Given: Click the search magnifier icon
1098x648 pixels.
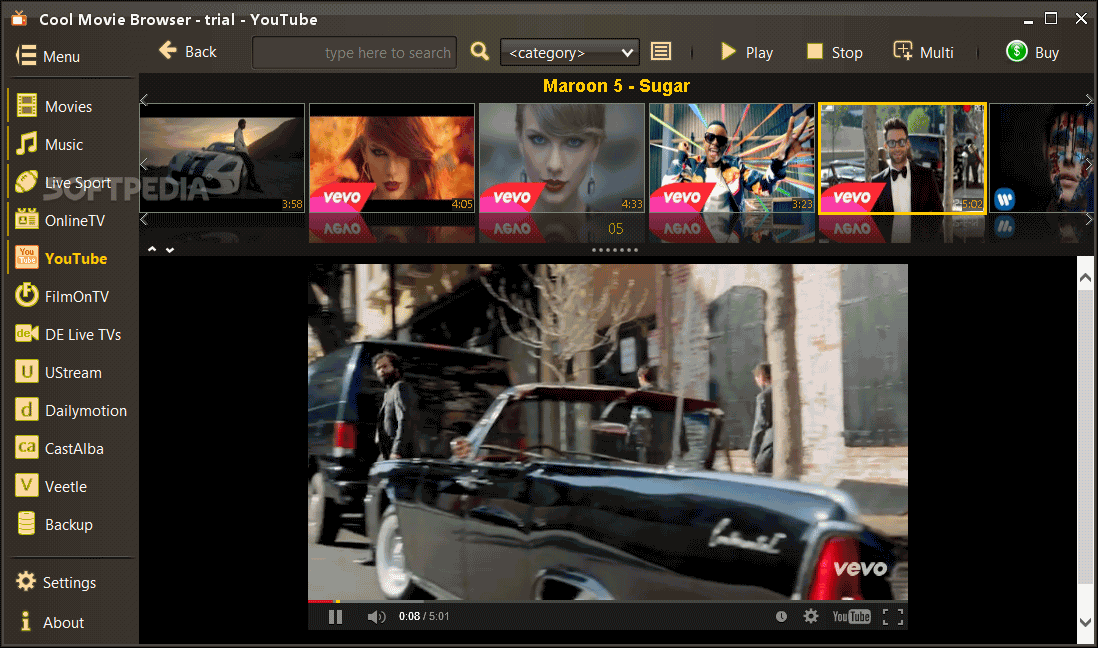Looking at the screenshot, I should tap(480, 51).
